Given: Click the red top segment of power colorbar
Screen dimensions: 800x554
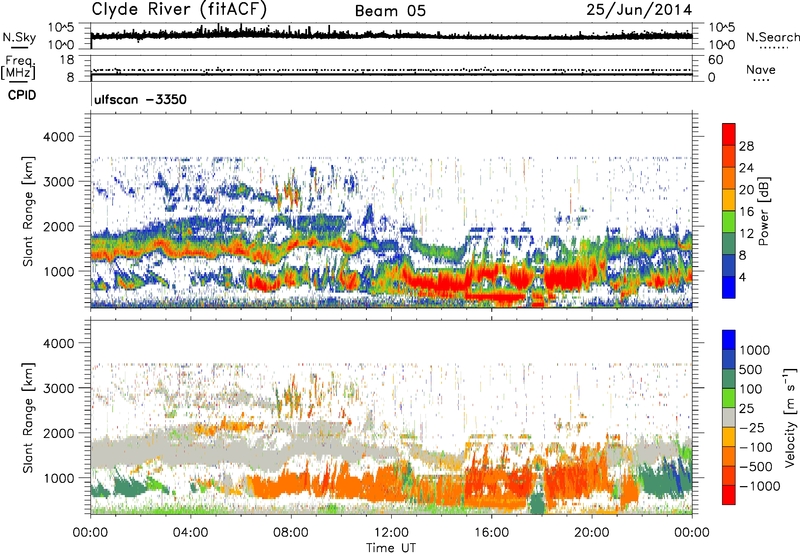Looking at the screenshot, I should 729,134.
